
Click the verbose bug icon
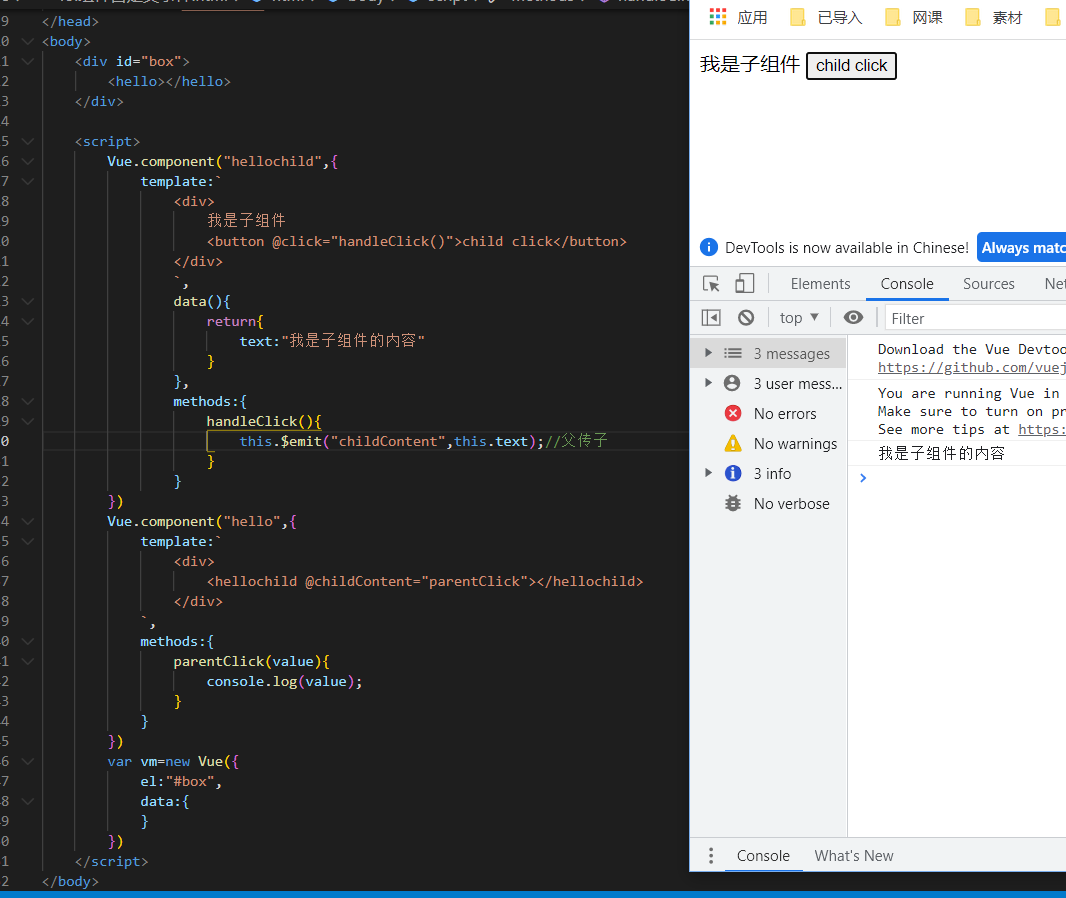[733, 503]
